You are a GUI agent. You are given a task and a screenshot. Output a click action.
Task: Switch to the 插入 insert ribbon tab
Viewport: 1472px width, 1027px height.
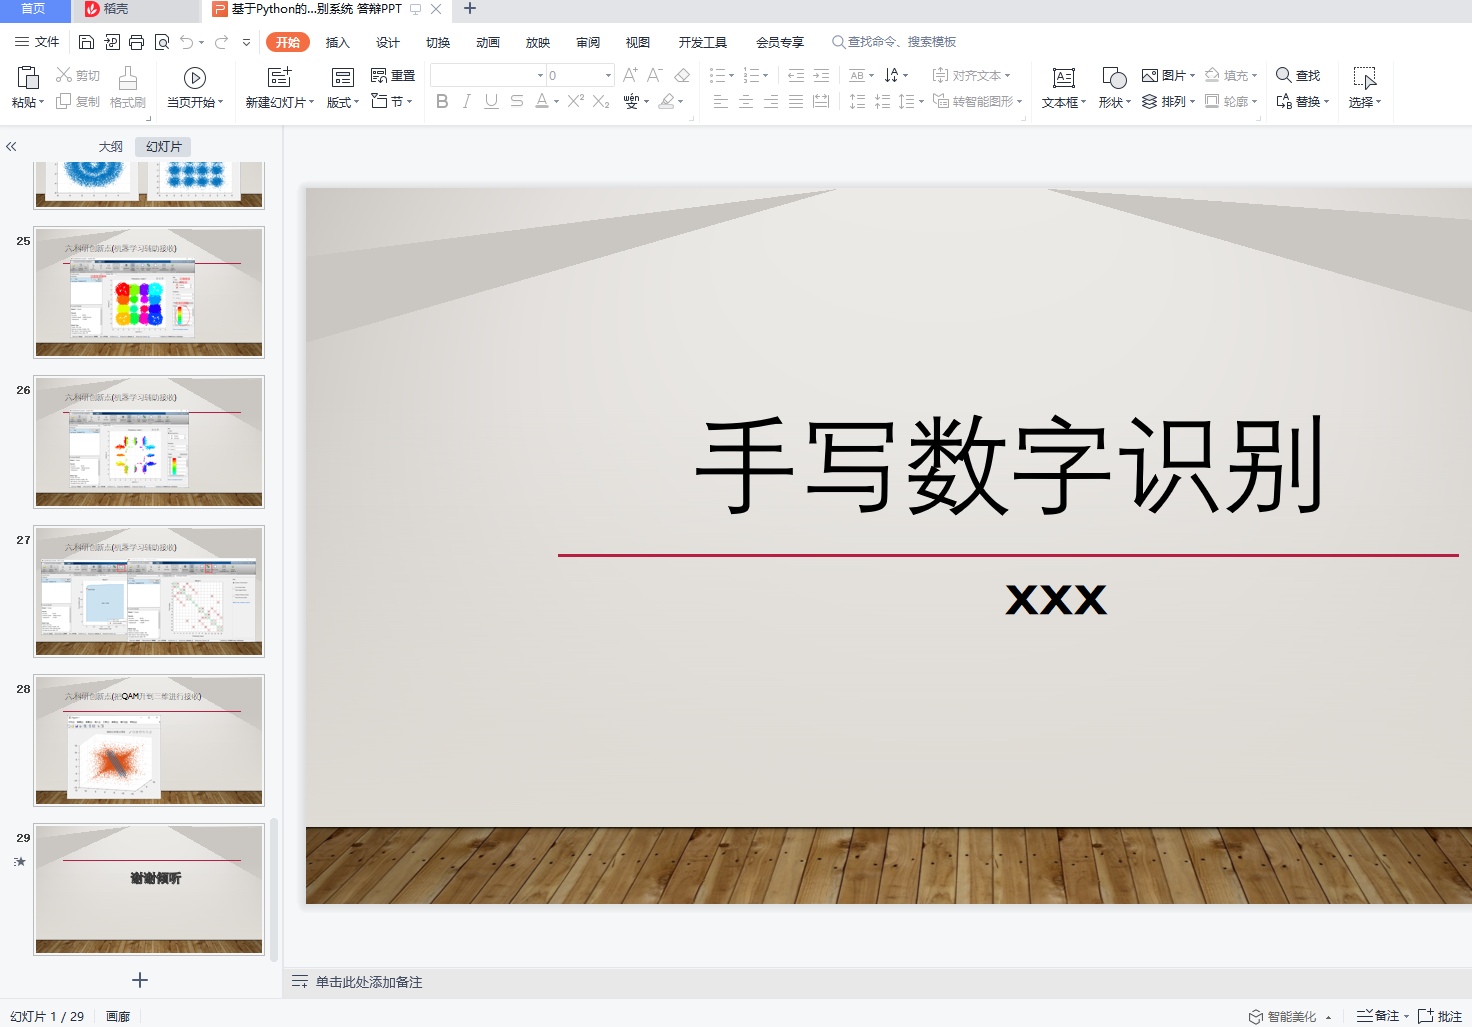(x=338, y=42)
